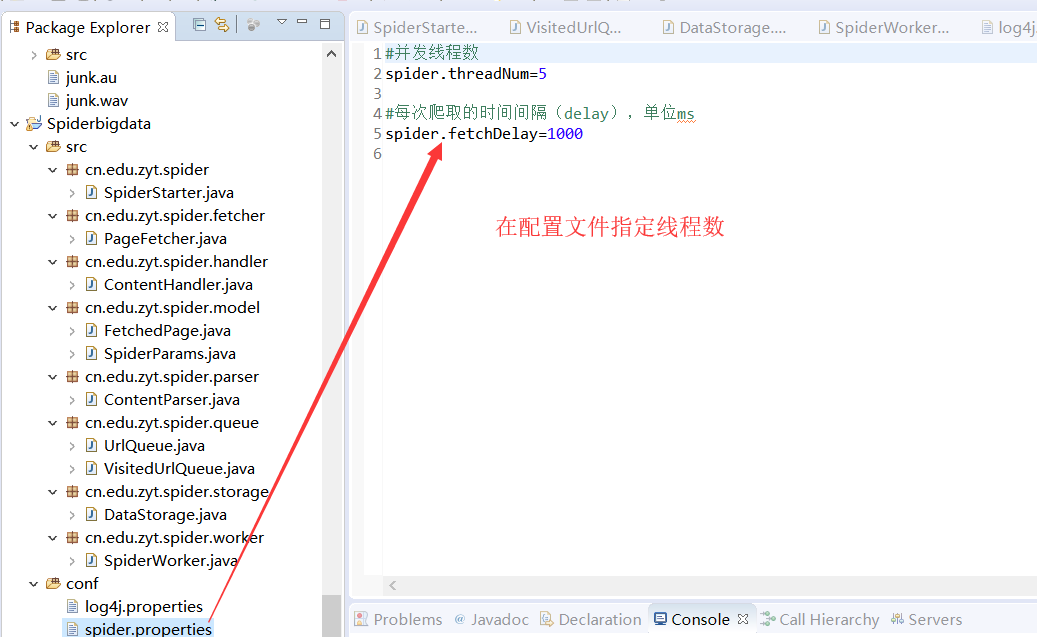Switch to SpiderWorker editor tab
Screen dimensions: 1037x637
884,27
